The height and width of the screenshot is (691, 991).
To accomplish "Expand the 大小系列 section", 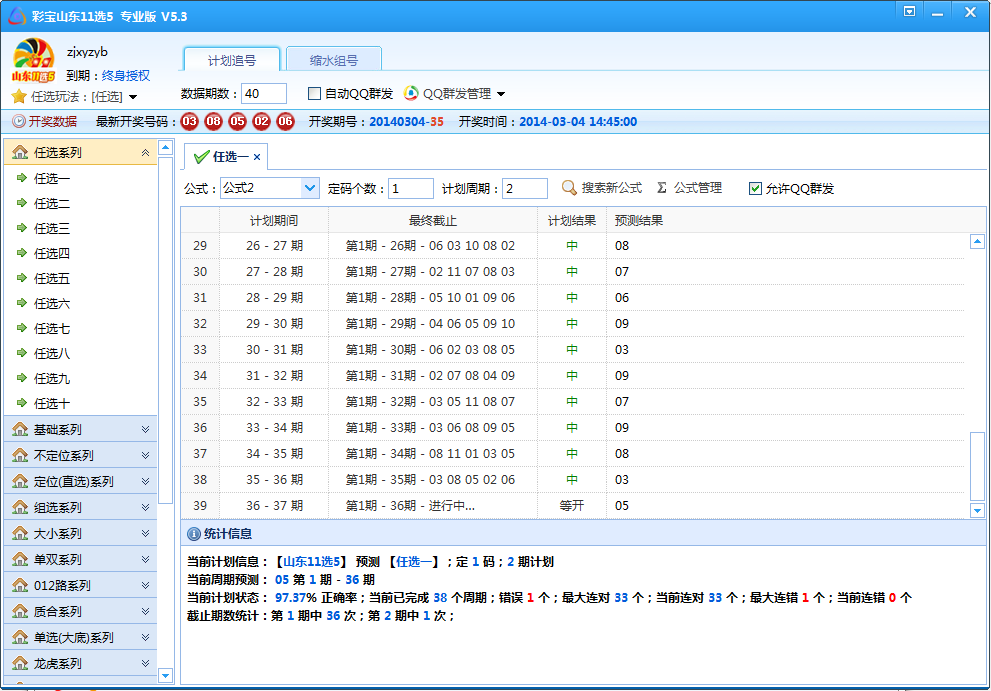I will tap(145, 533).
